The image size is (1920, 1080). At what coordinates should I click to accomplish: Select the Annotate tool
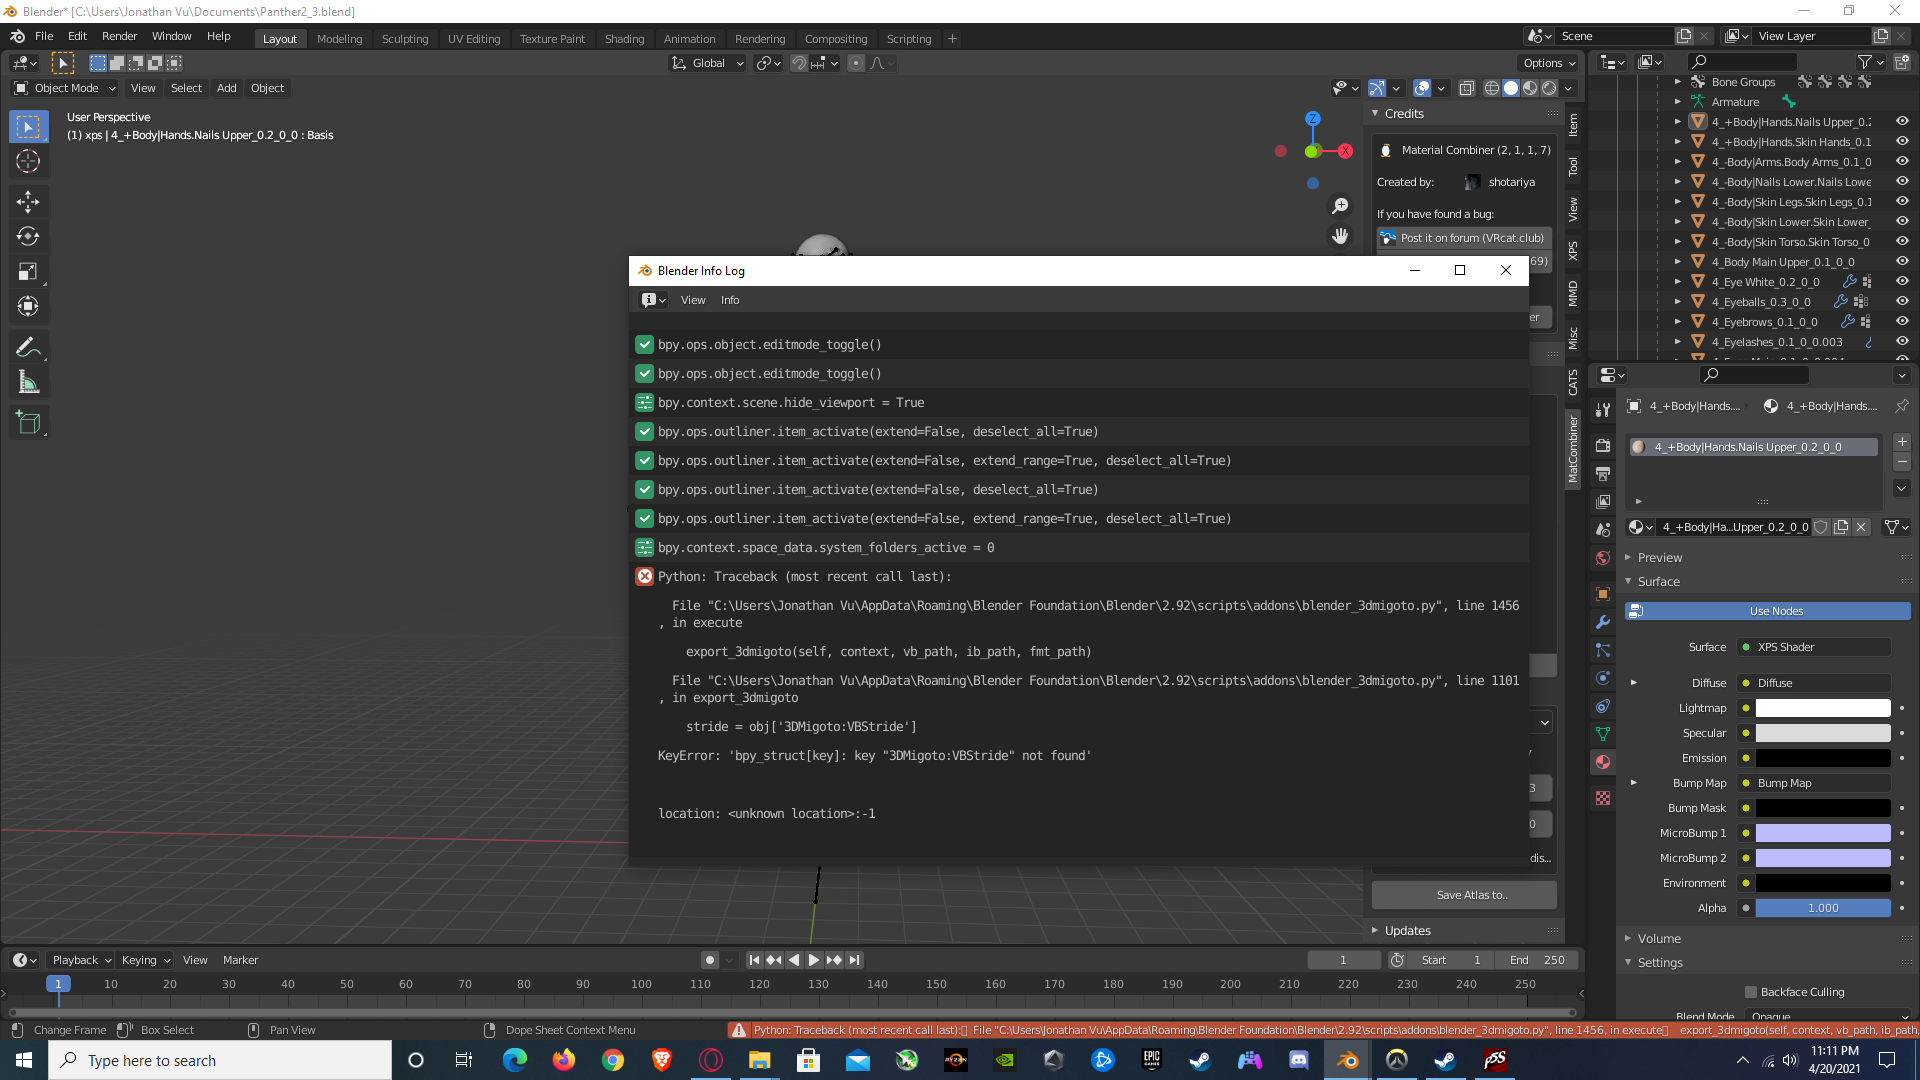28,348
